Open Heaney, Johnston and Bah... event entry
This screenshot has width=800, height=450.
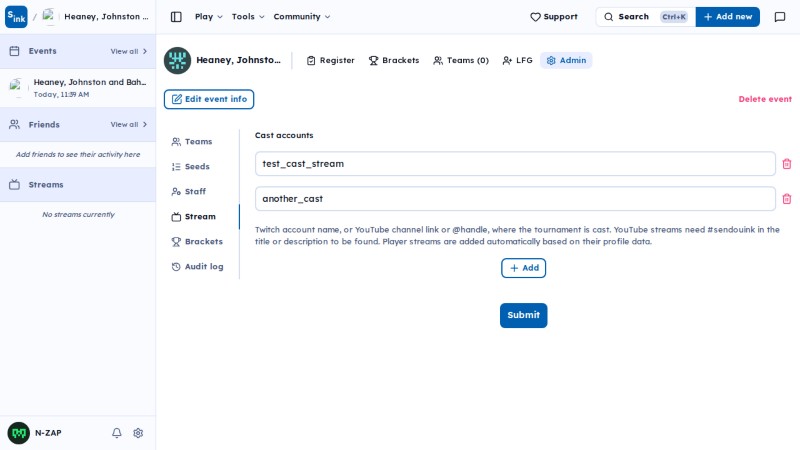point(78,88)
